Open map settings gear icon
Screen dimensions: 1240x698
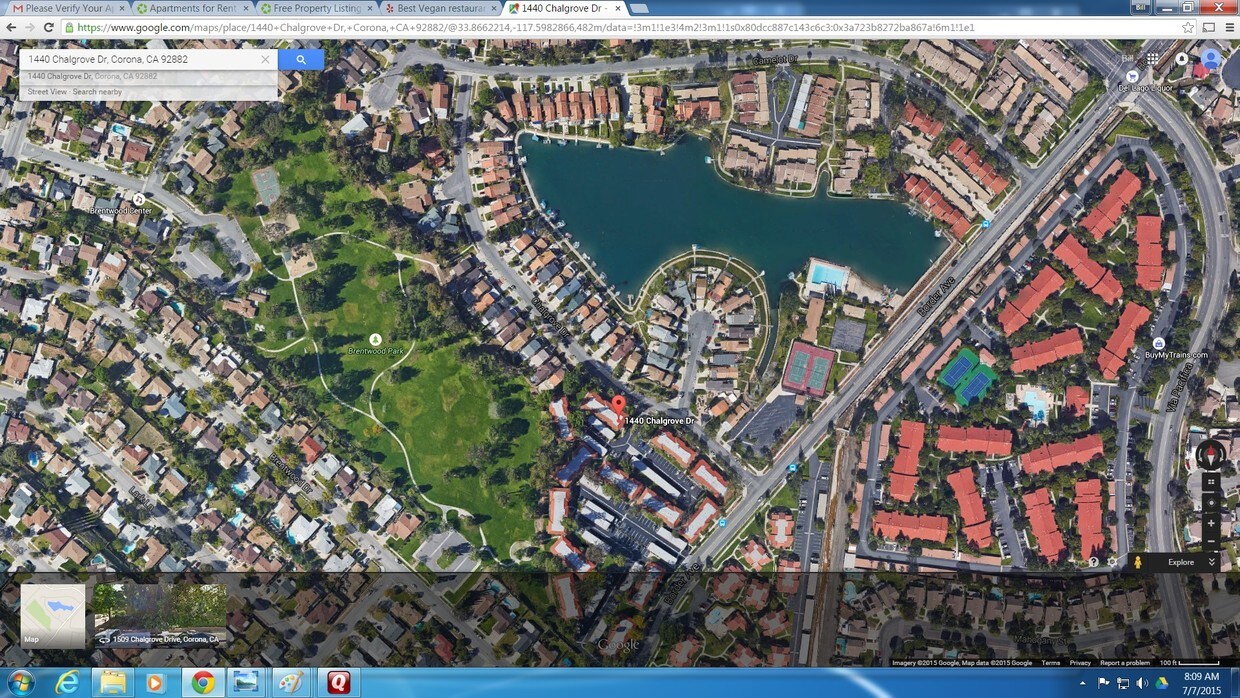[x=1112, y=562]
